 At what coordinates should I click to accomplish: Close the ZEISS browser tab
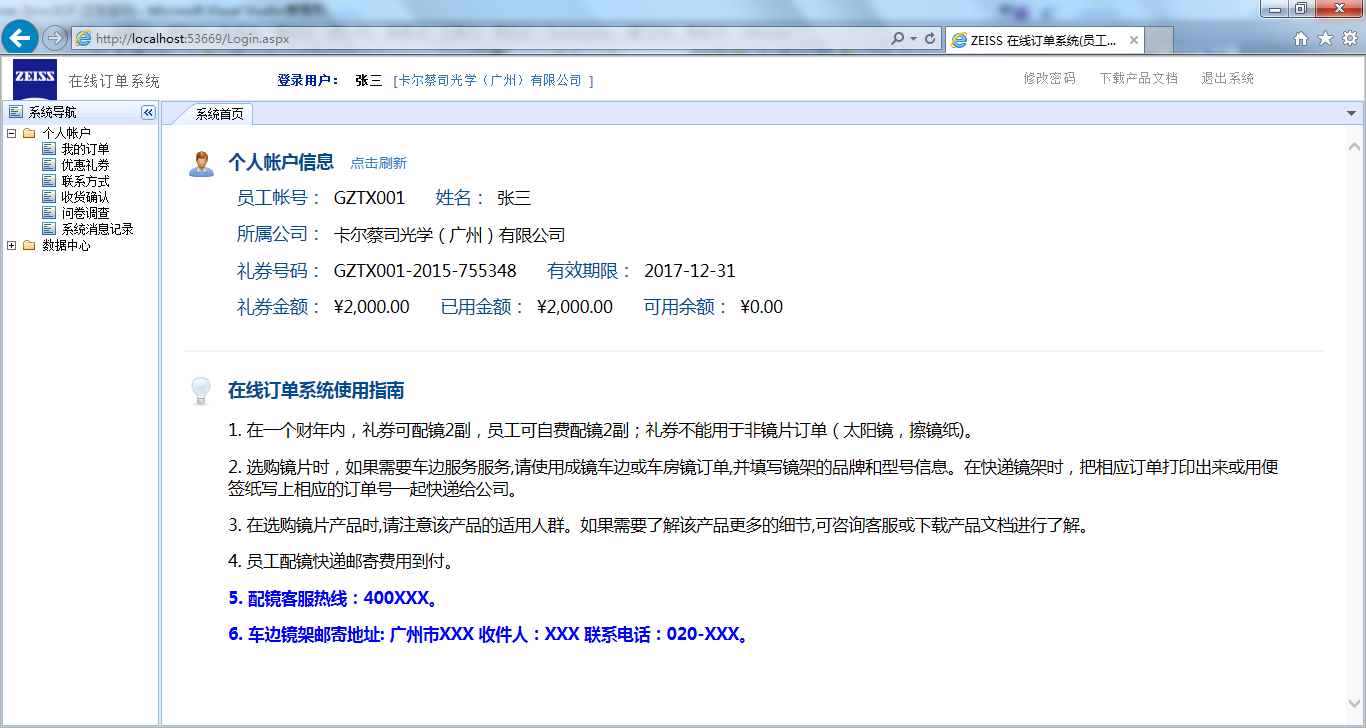(1133, 41)
